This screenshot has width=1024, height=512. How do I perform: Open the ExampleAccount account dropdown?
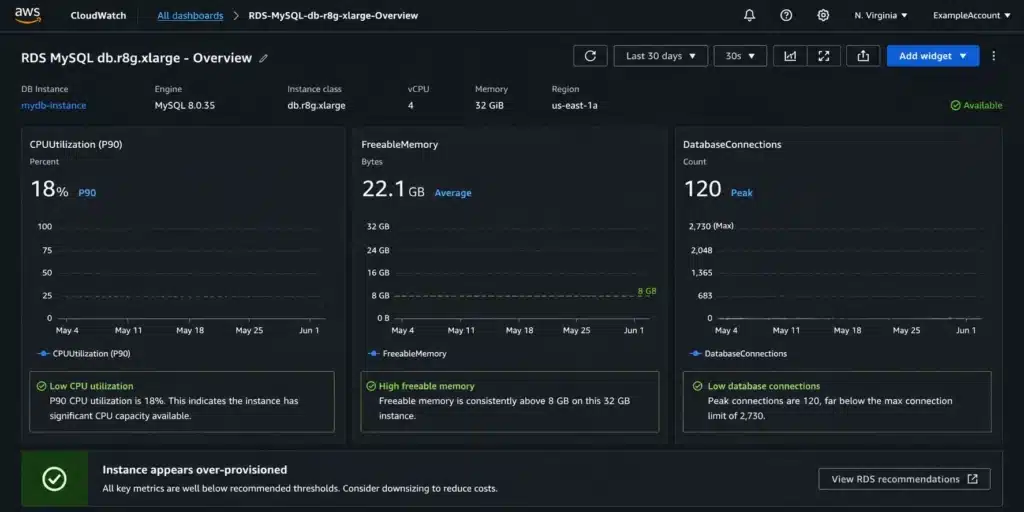pyautogui.click(x=971, y=15)
